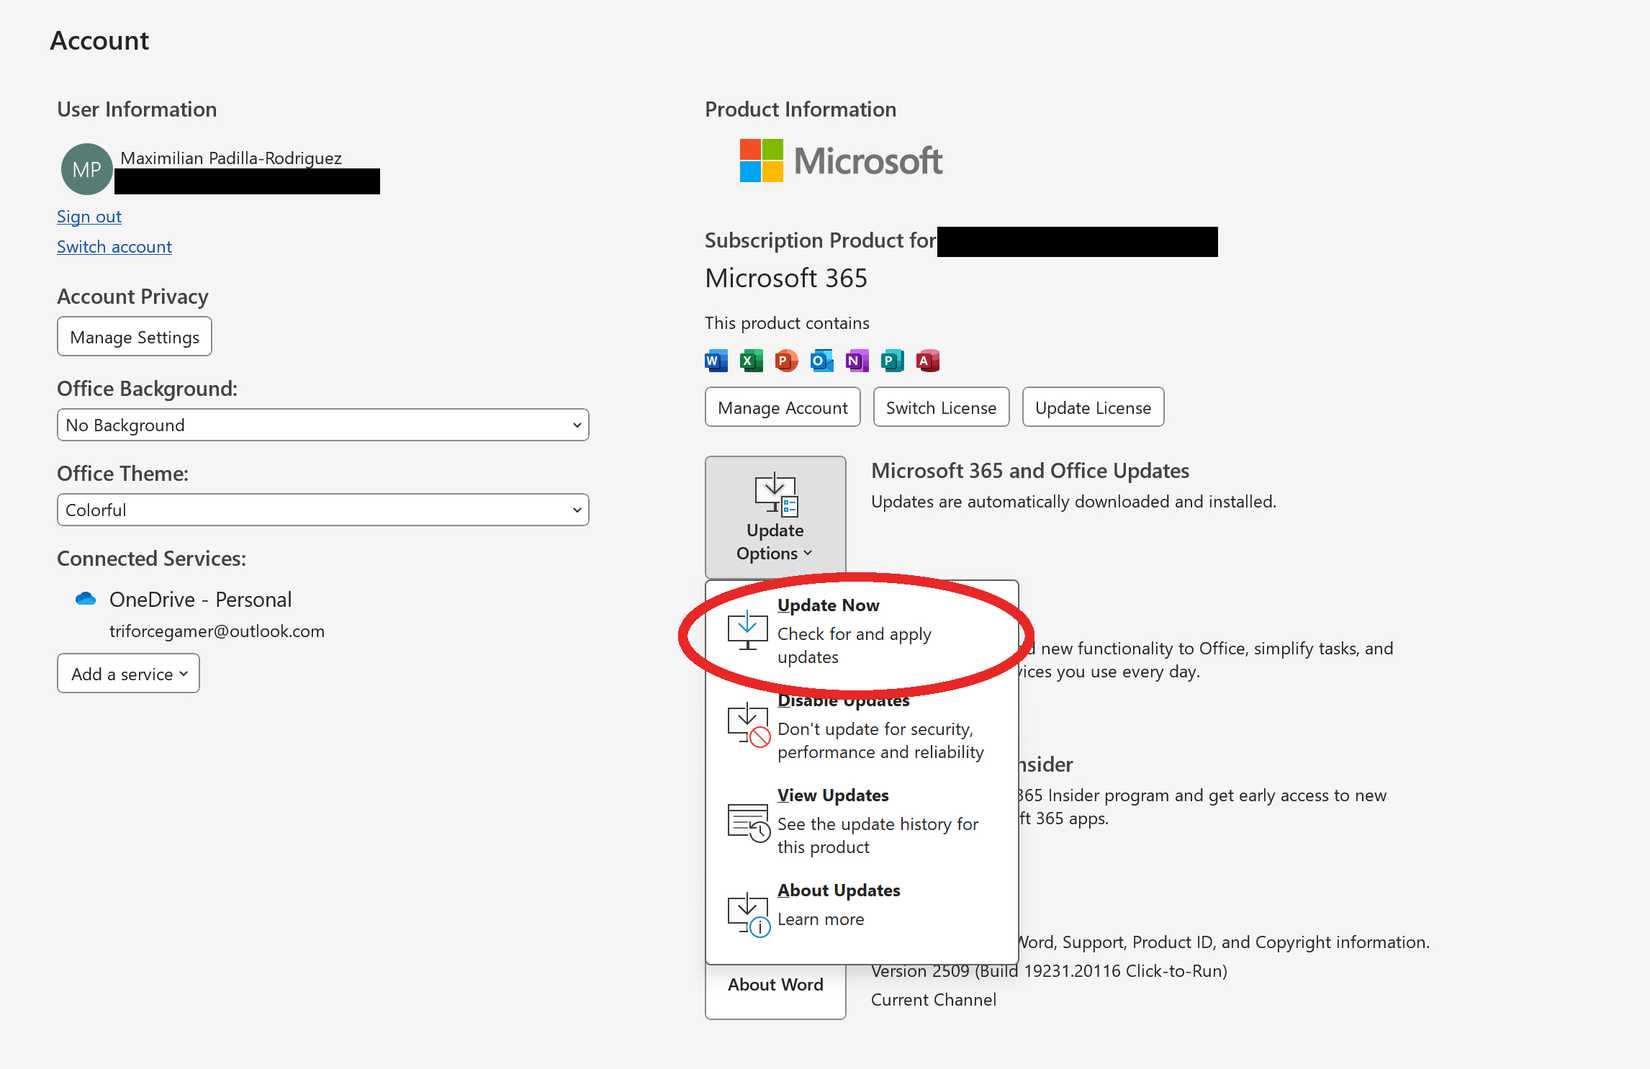Open the Word app icon
The width and height of the screenshot is (1650, 1069).
(x=715, y=360)
